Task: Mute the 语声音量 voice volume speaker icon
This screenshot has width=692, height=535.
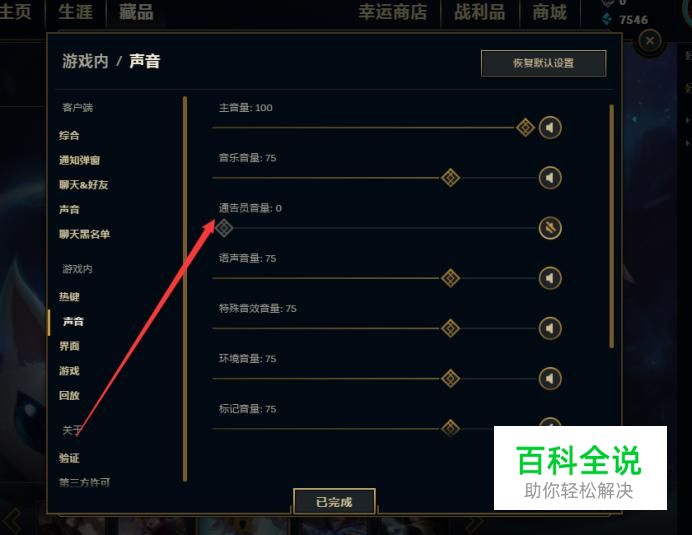Action: 550,278
